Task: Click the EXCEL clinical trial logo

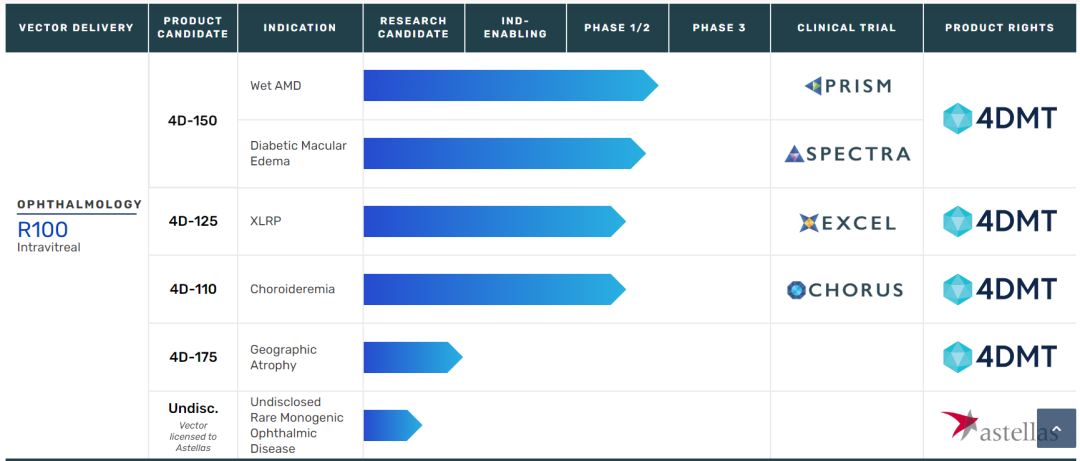Action: tap(847, 222)
